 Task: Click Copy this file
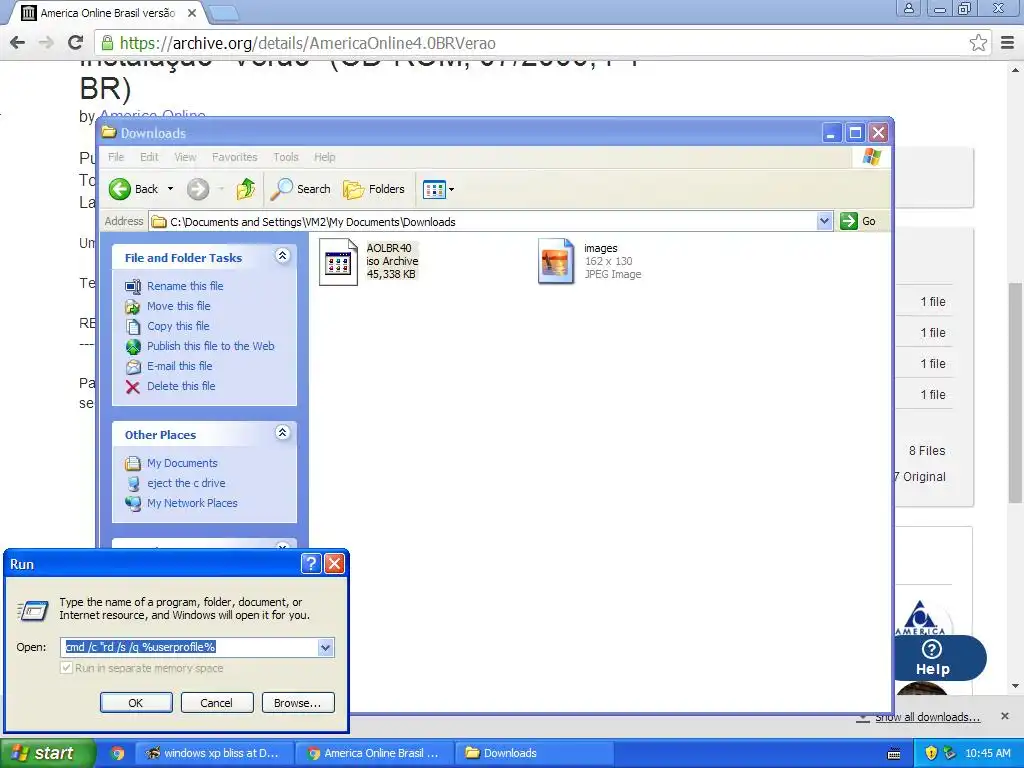(x=178, y=326)
